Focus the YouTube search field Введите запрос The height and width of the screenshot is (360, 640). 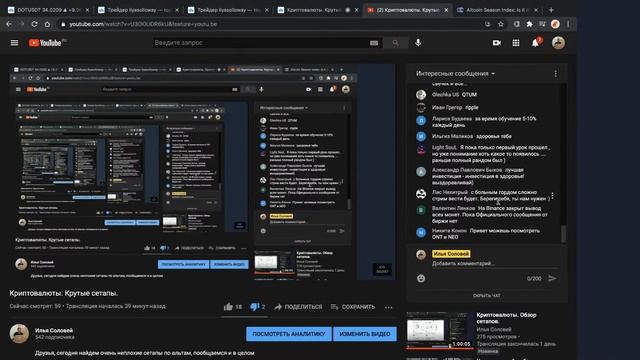(261, 43)
